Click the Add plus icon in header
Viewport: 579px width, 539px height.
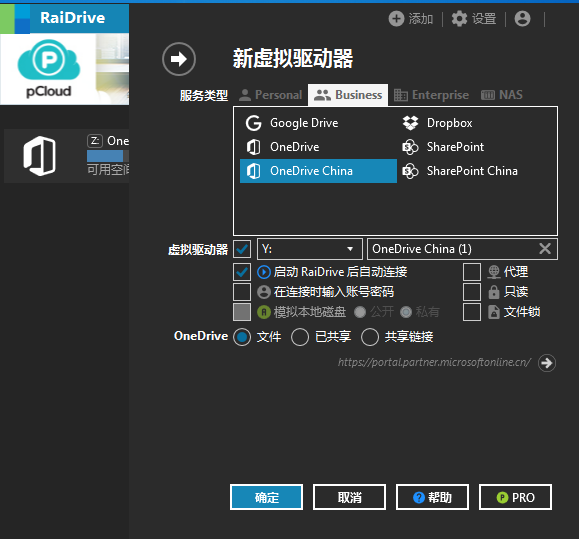(396, 18)
